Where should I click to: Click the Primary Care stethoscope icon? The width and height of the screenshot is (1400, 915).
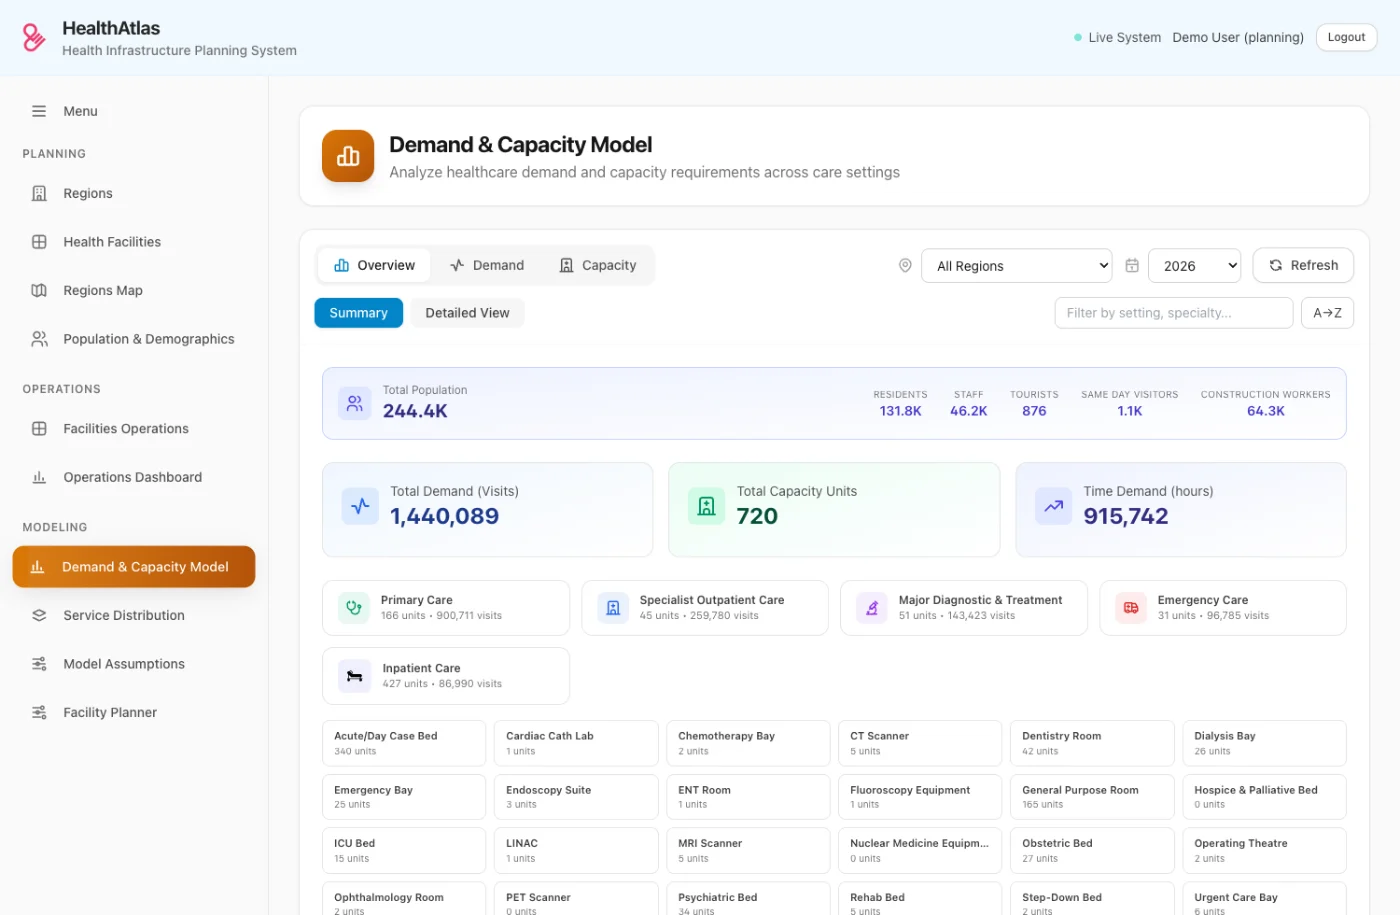[x=354, y=607]
